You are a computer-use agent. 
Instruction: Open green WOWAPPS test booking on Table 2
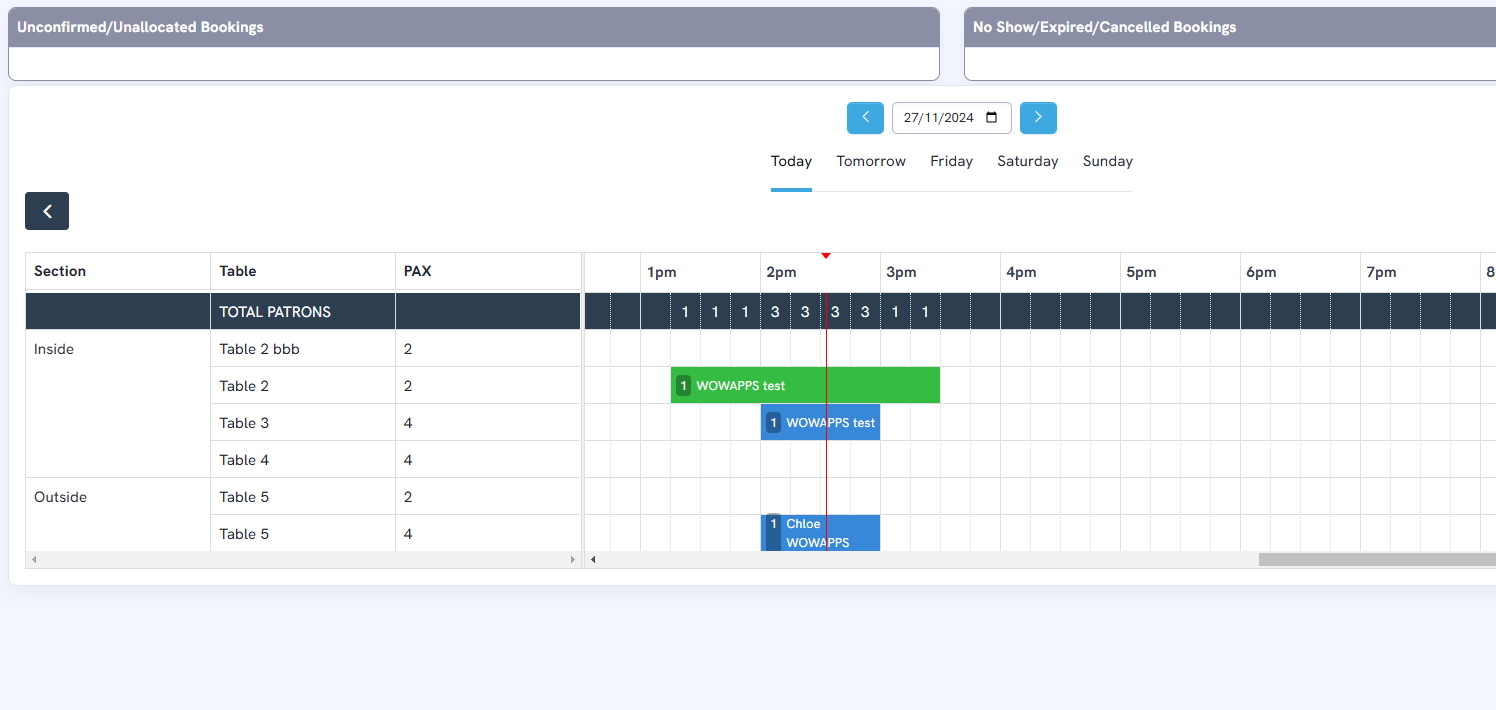(805, 386)
